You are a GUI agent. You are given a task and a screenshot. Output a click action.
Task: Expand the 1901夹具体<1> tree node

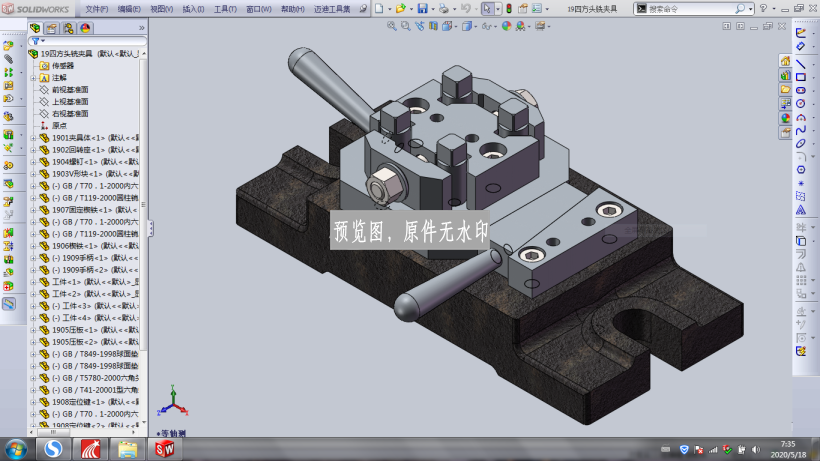click(33, 138)
